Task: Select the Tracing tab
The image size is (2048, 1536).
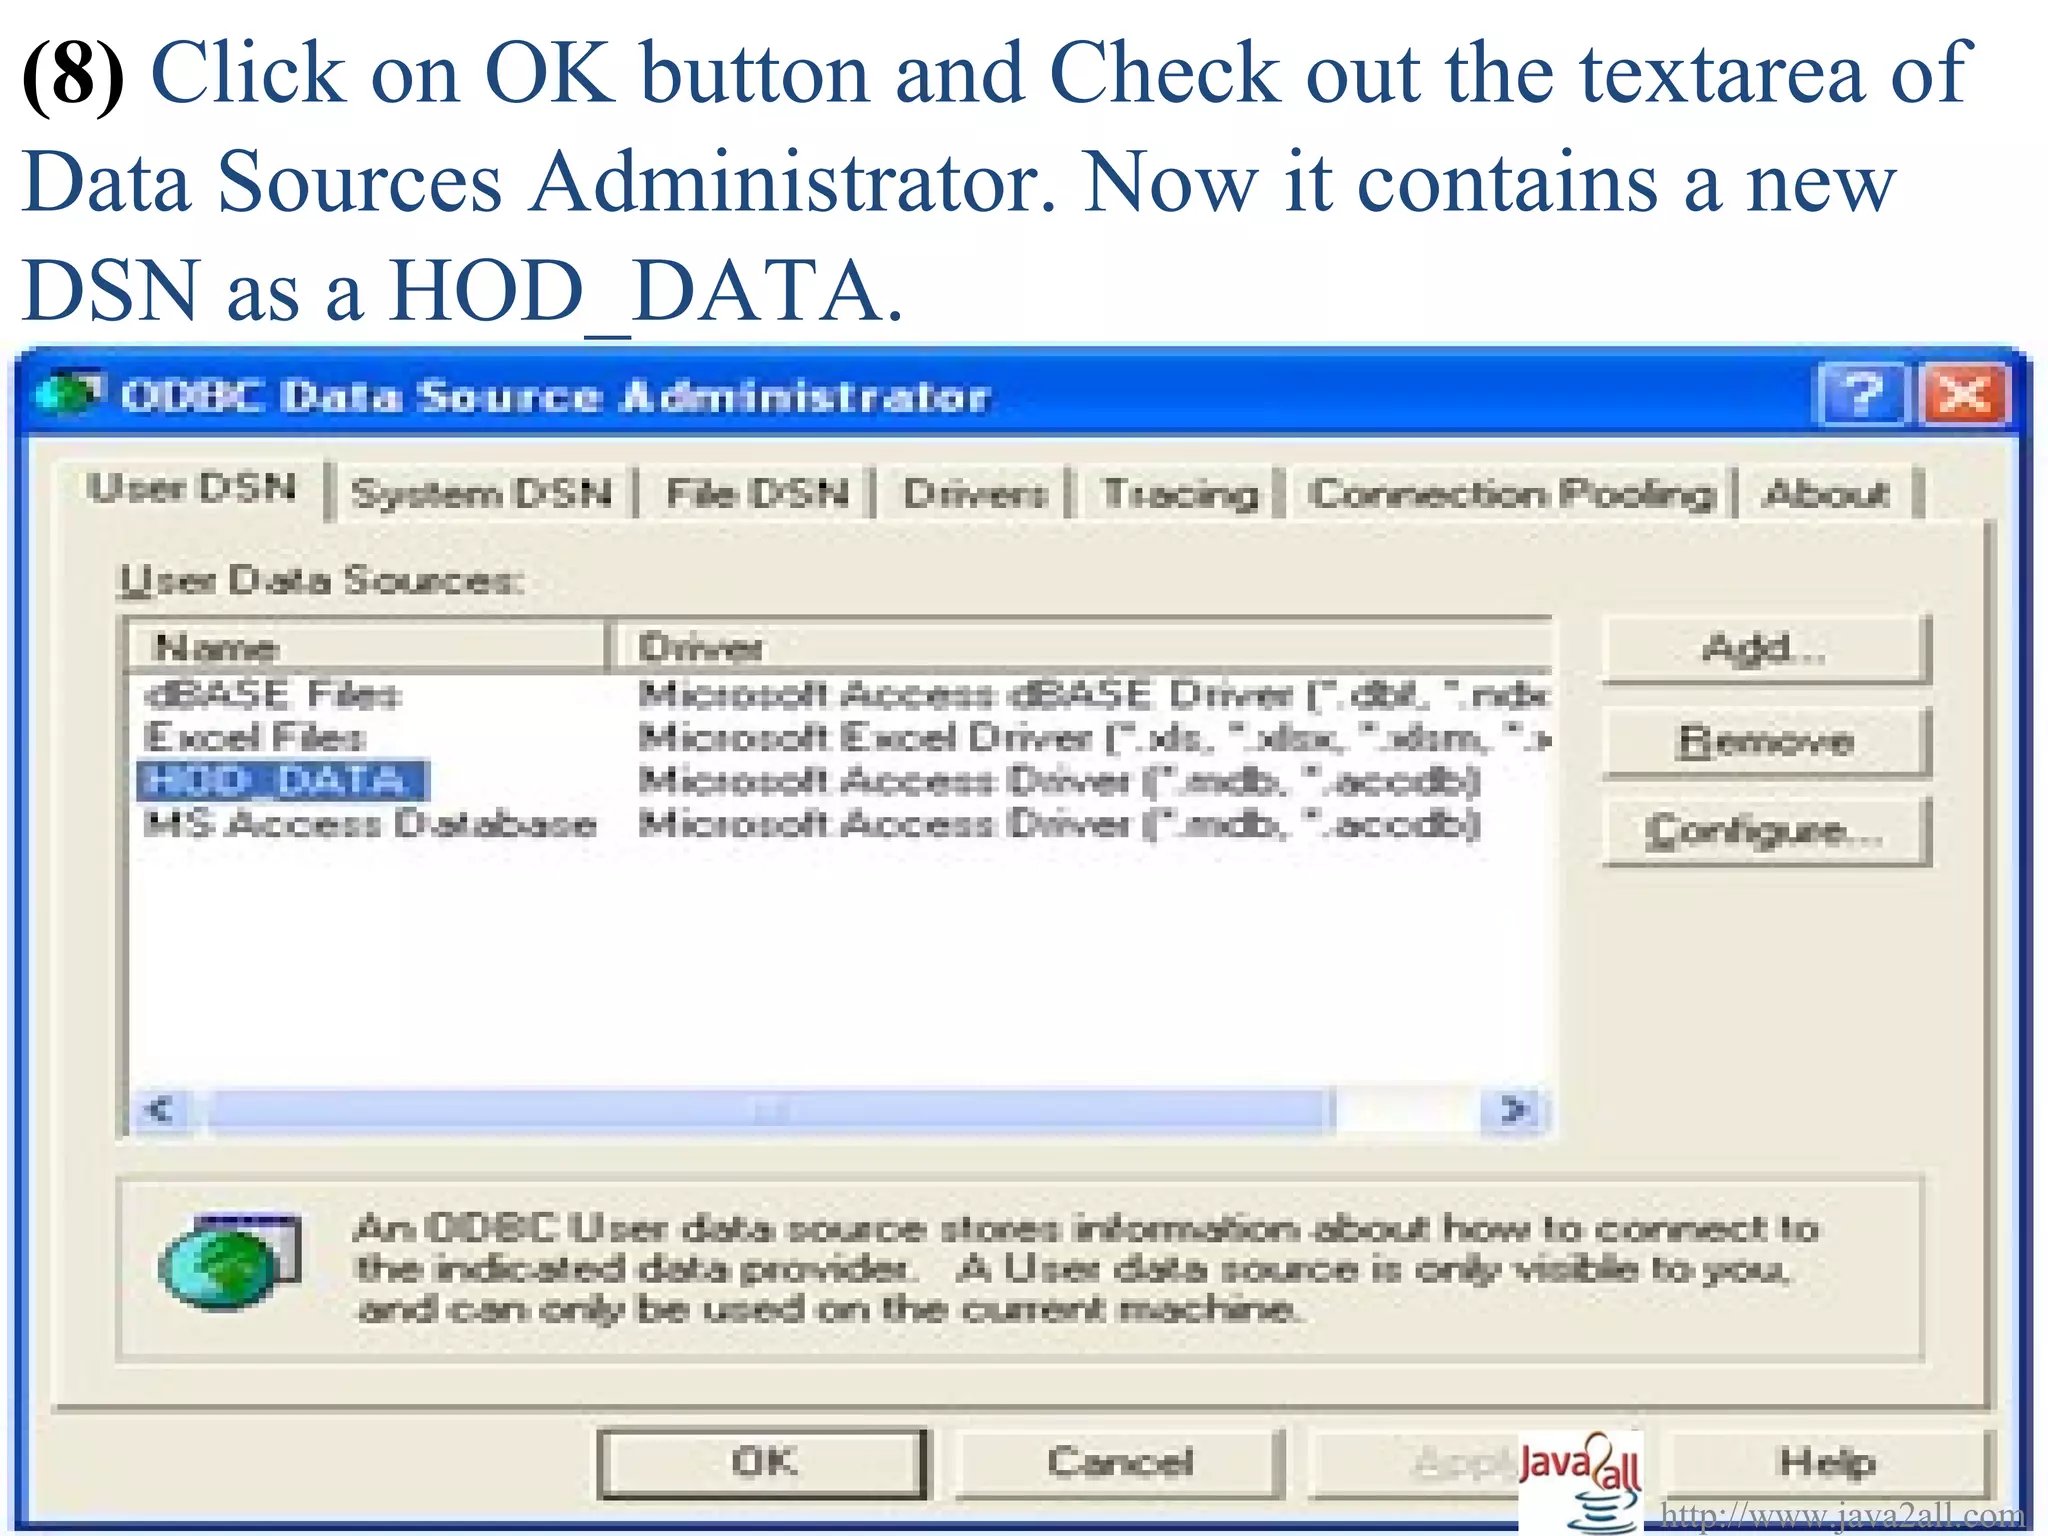Action: [1180, 494]
